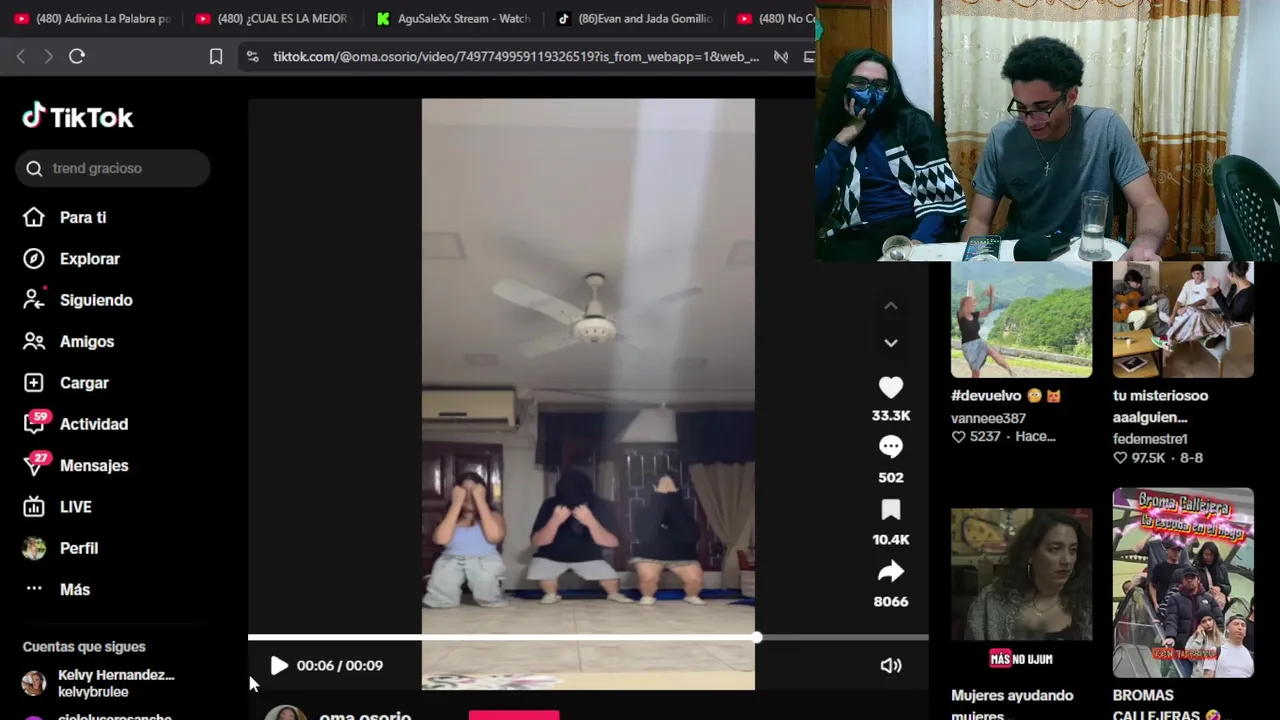
Task: Click the Mensajes icon with 27 badge
Action: [35, 464]
